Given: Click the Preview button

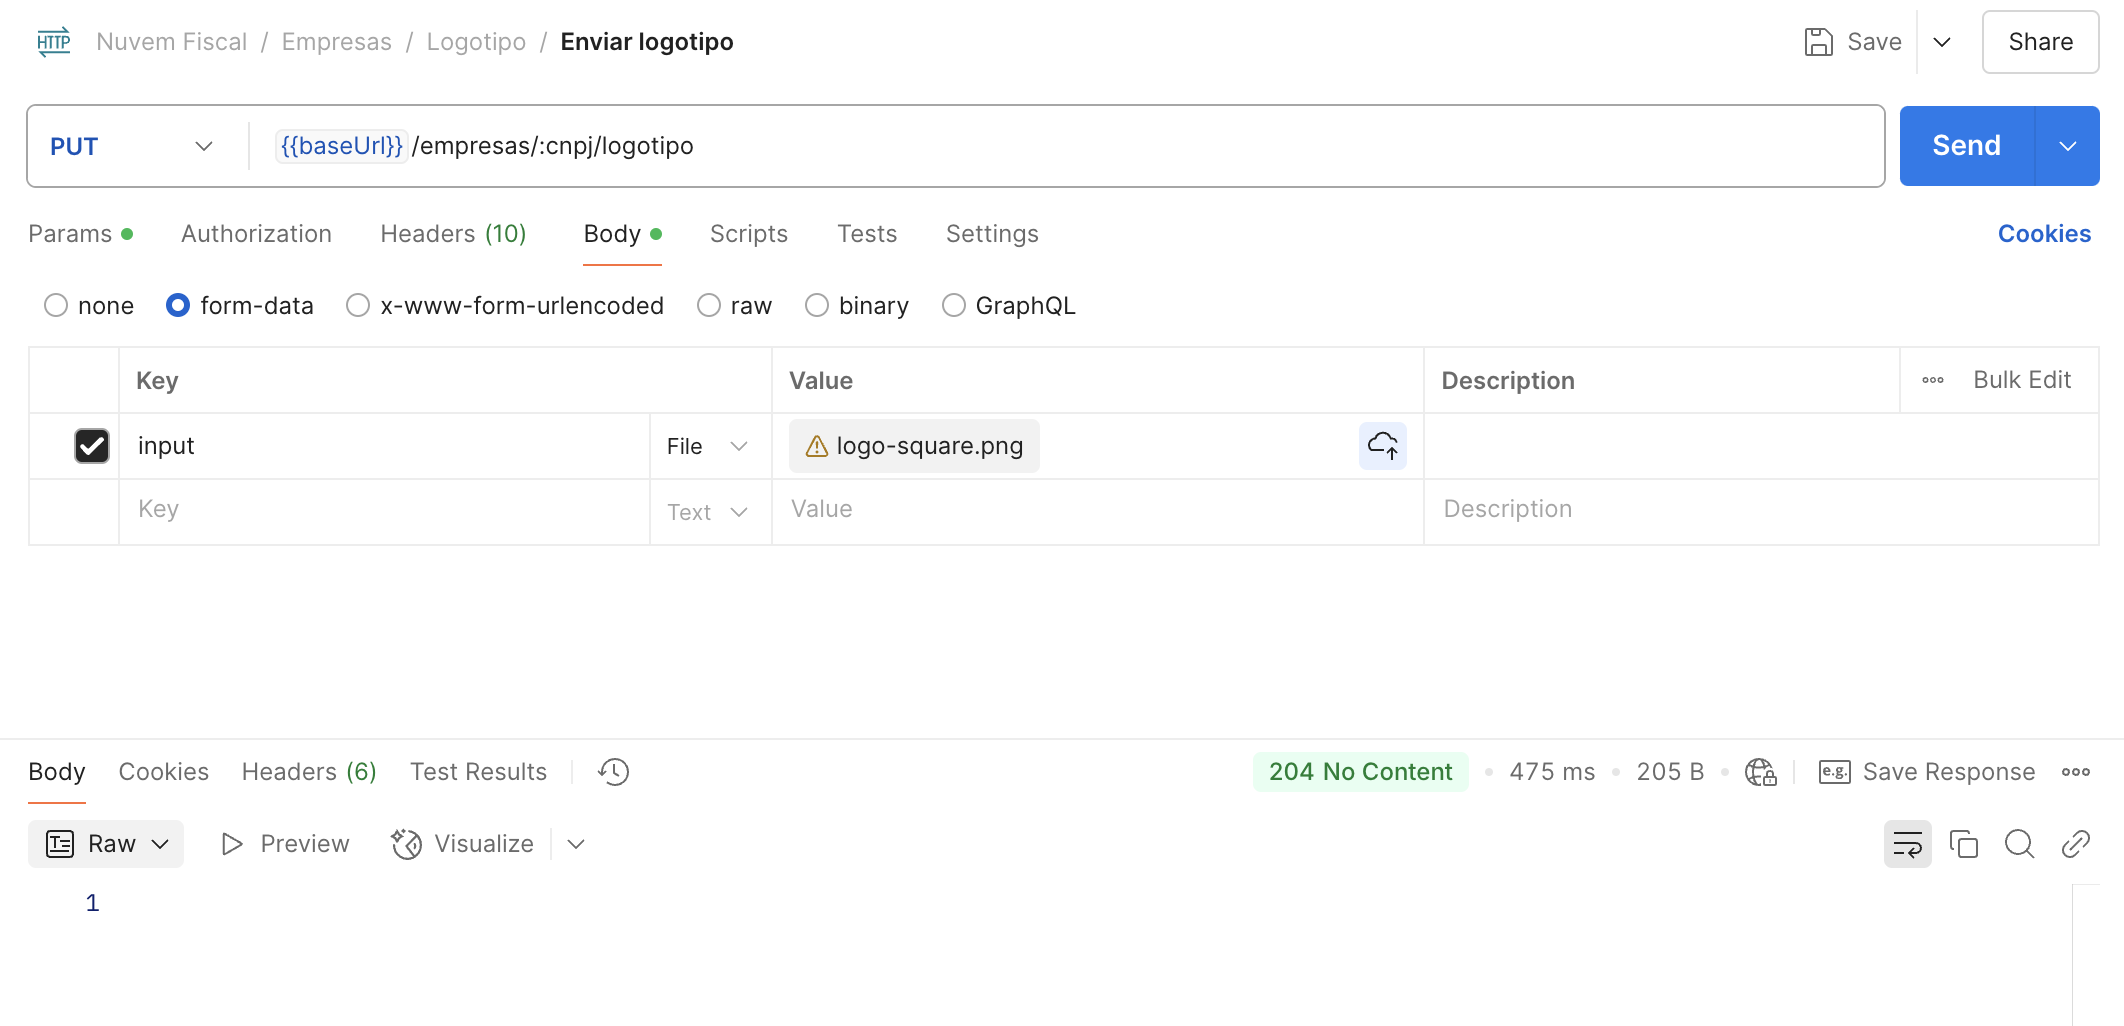Looking at the screenshot, I should coord(285,844).
